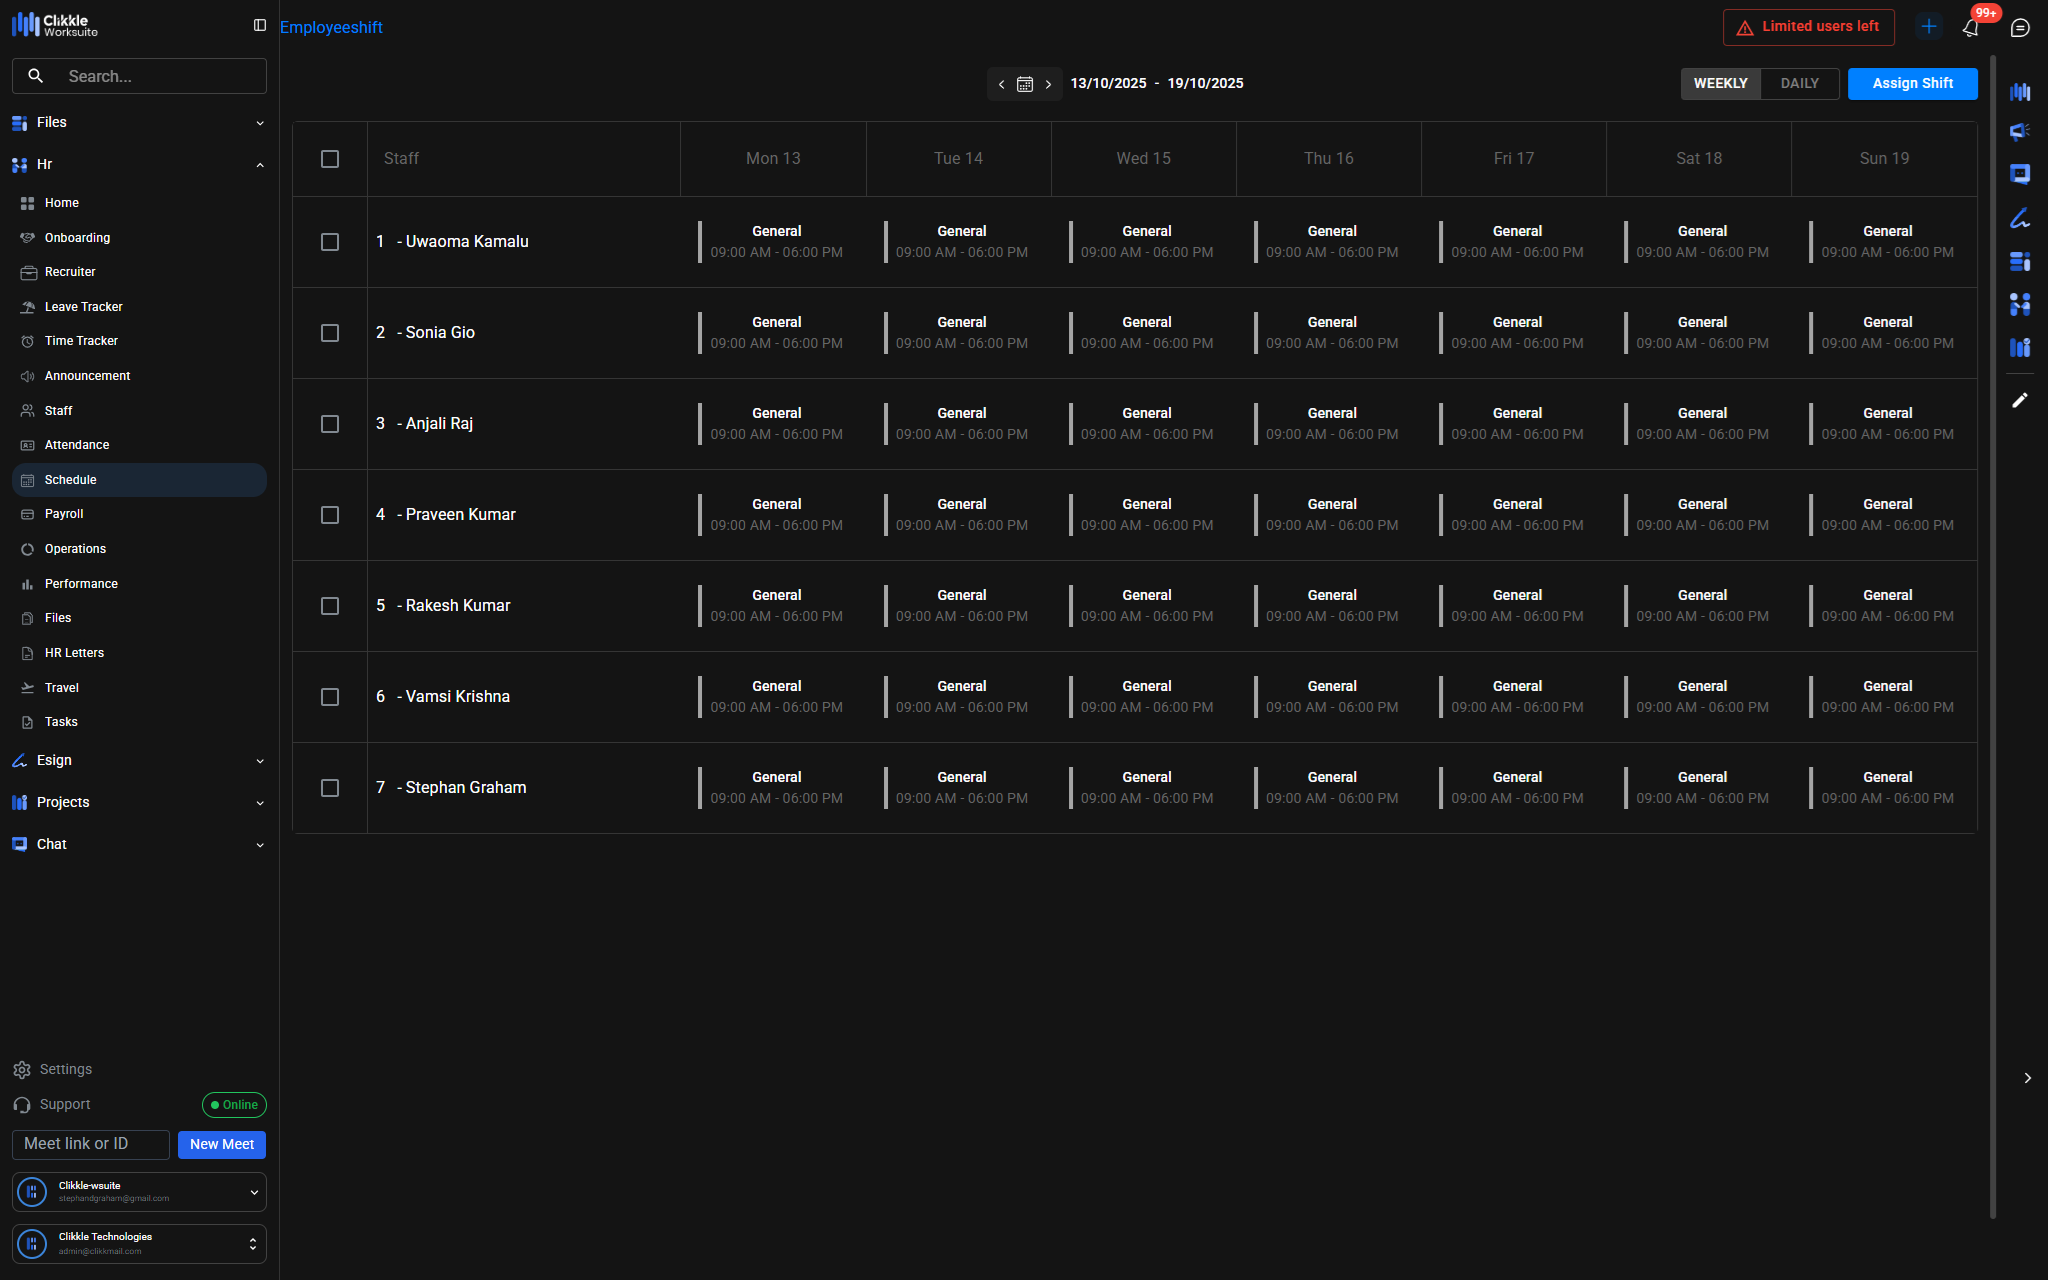The image size is (2048, 1280).
Task: Open Payroll in the Hr menu
Action: (64, 514)
